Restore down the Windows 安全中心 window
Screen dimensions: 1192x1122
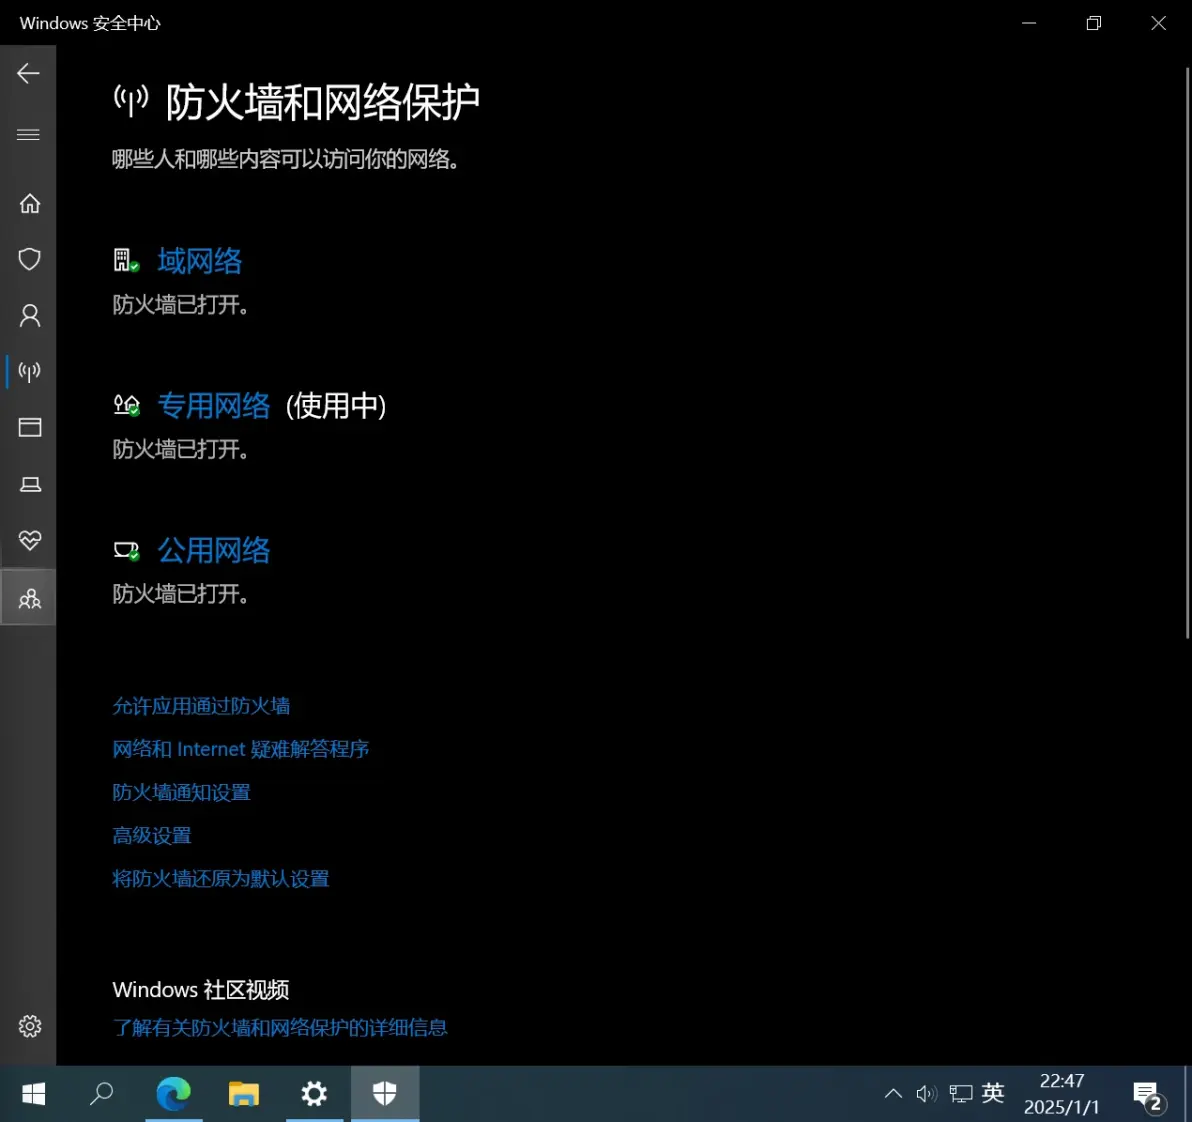pos(1093,23)
